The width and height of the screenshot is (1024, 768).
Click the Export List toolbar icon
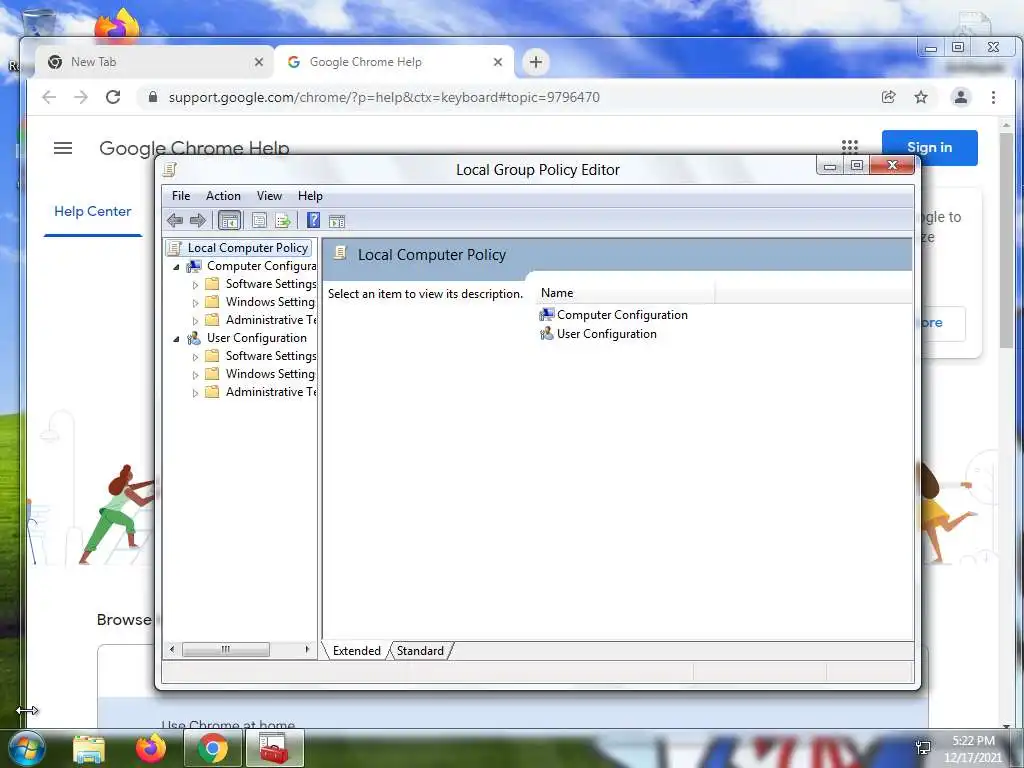pos(283,221)
